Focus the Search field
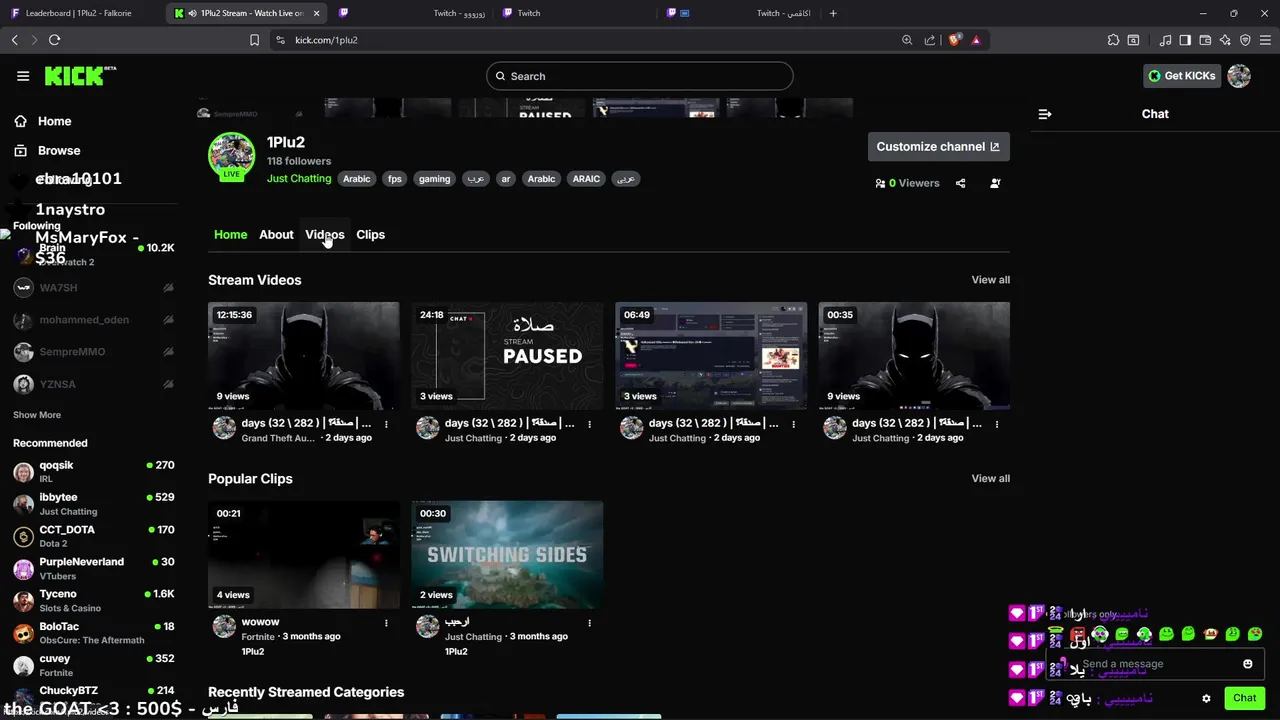 point(640,76)
